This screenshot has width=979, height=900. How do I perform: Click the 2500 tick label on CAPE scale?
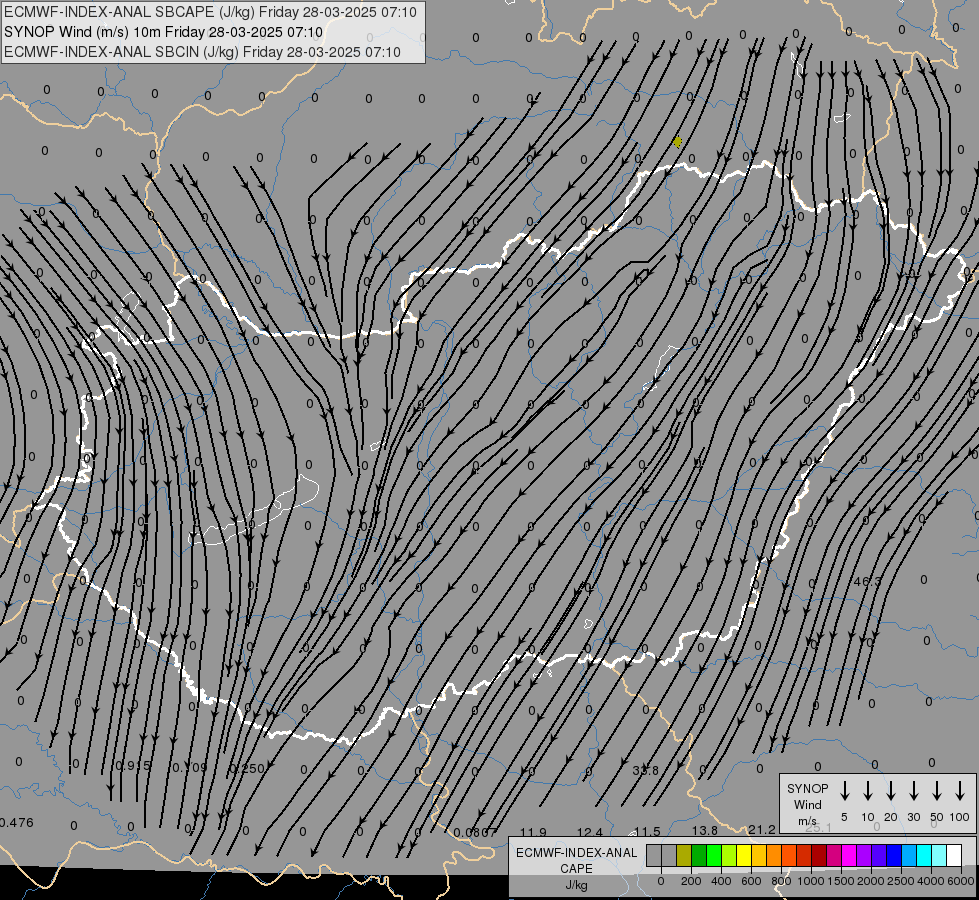pyautogui.click(x=901, y=881)
